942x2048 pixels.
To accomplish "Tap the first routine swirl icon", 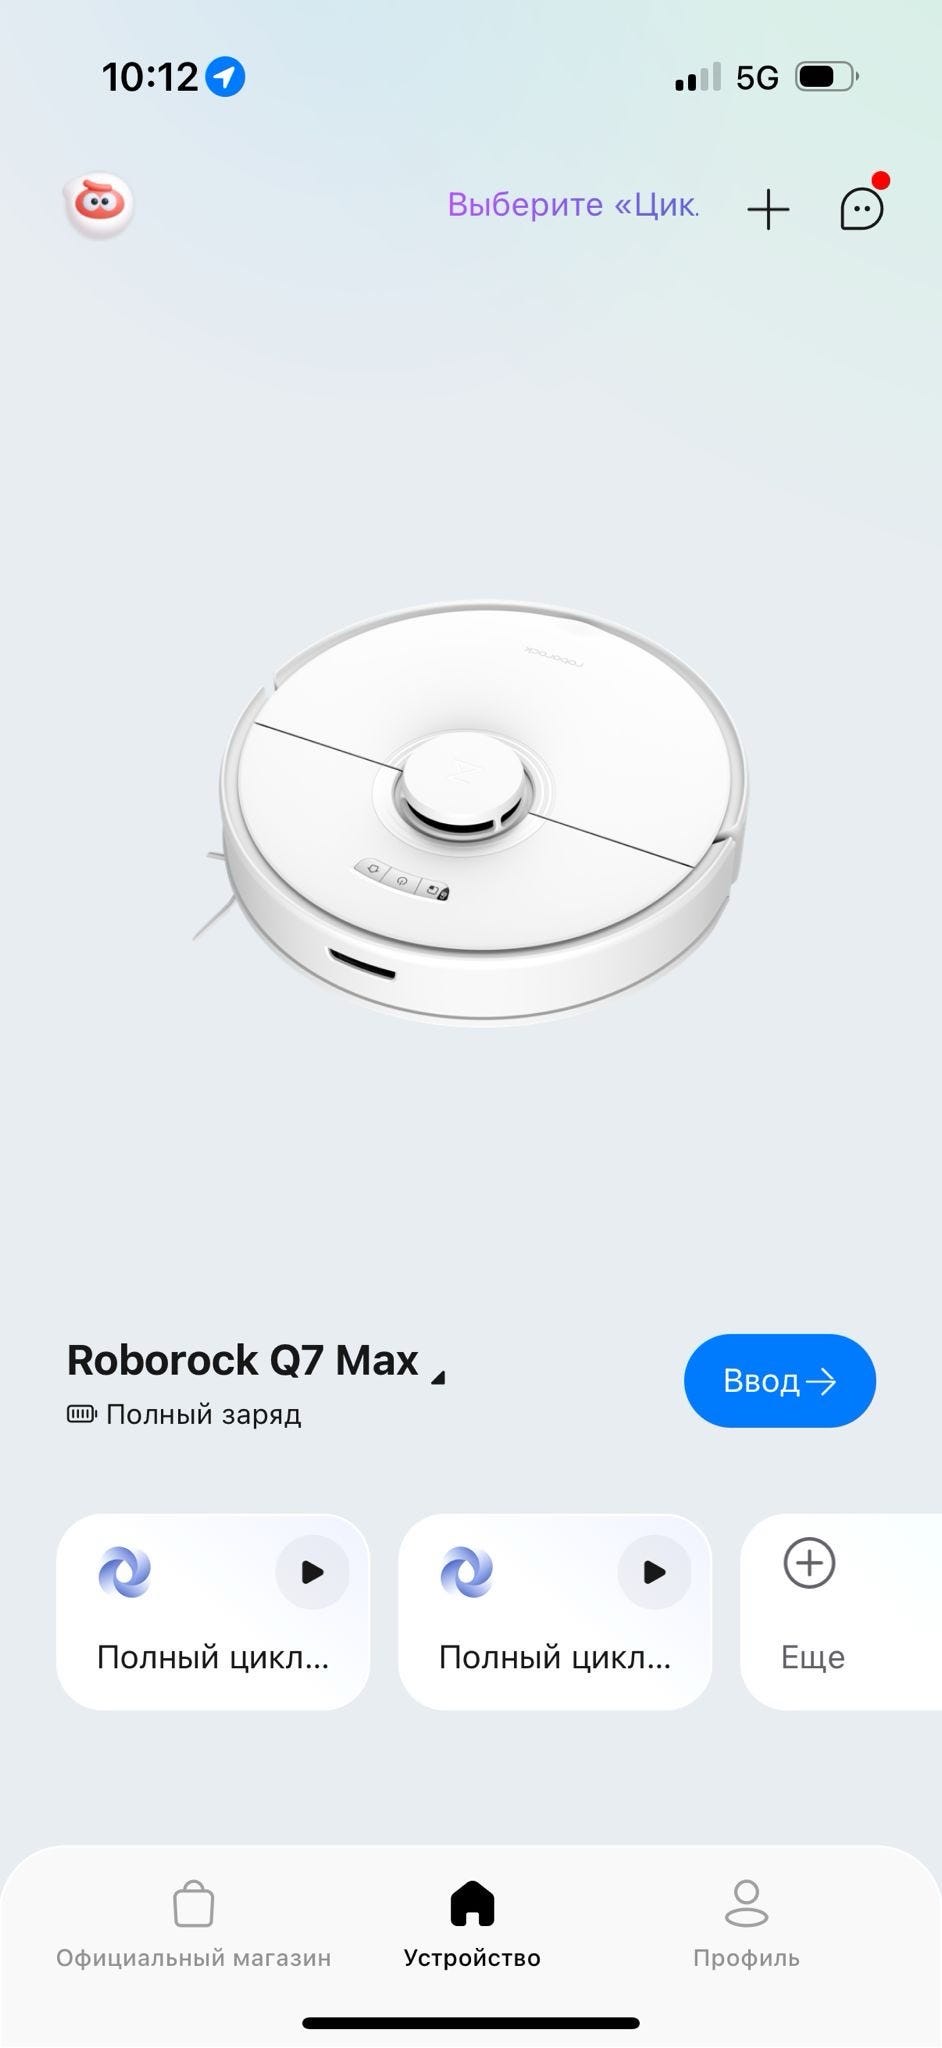I will pos(125,1572).
